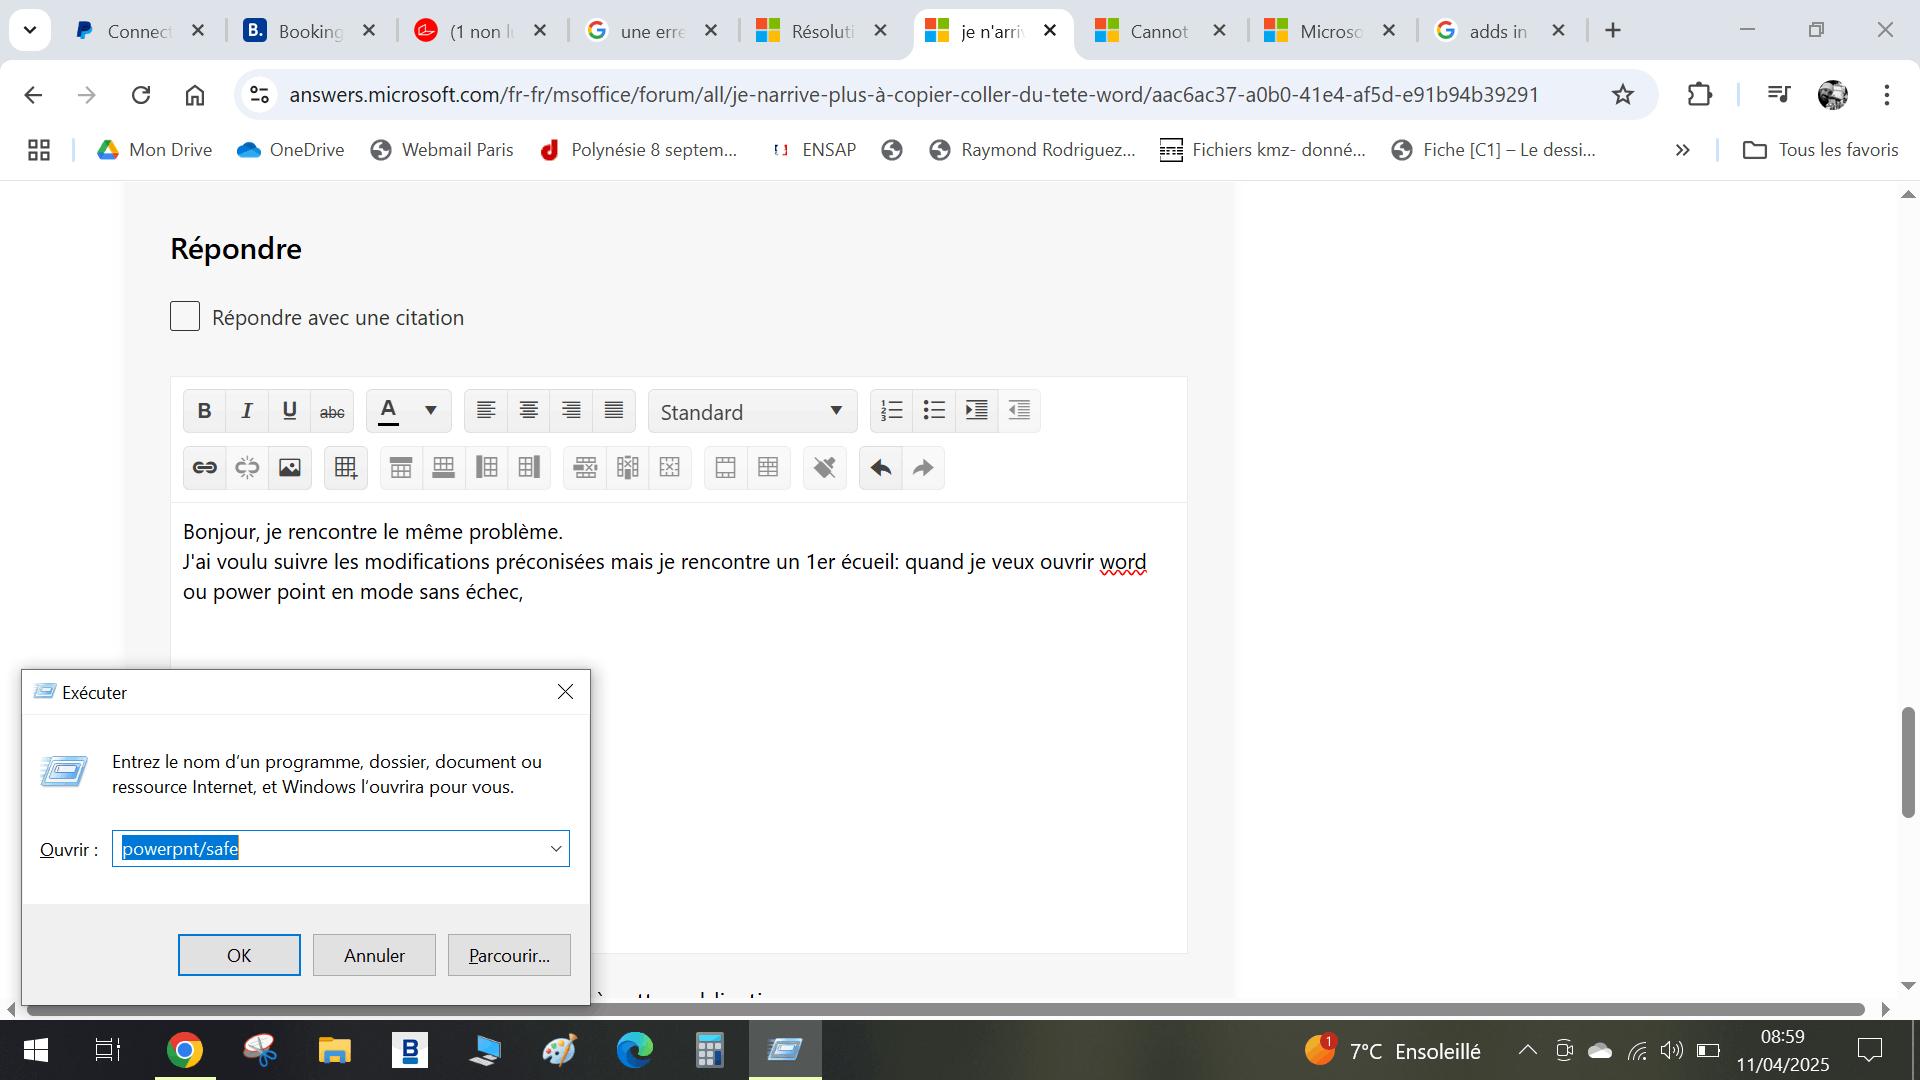Center align the reply text
1920x1080 pixels.
click(528, 411)
